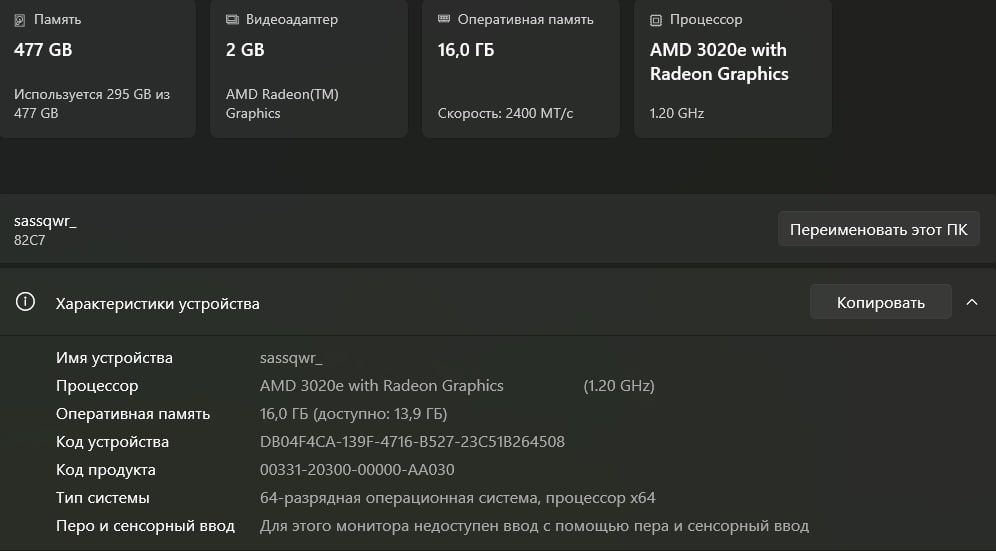Click the Код устройства value DB04F4CA

[412, 442]
